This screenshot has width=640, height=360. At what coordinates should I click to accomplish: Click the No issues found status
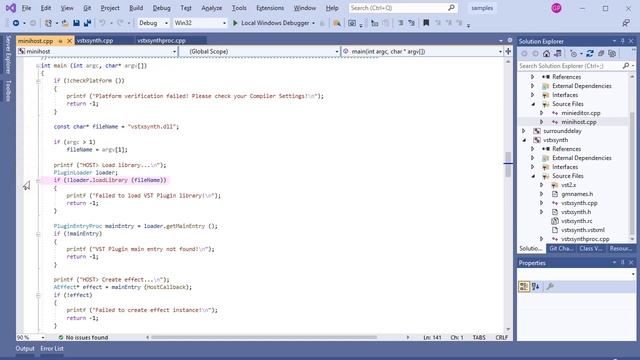(x=83, y=338)
